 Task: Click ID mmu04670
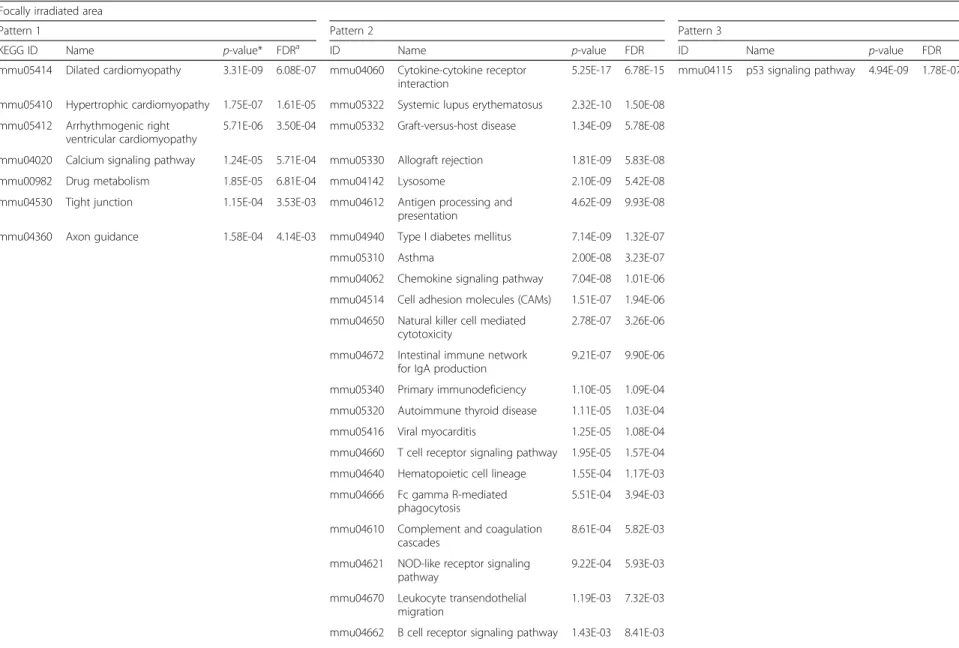coord(357,598)
